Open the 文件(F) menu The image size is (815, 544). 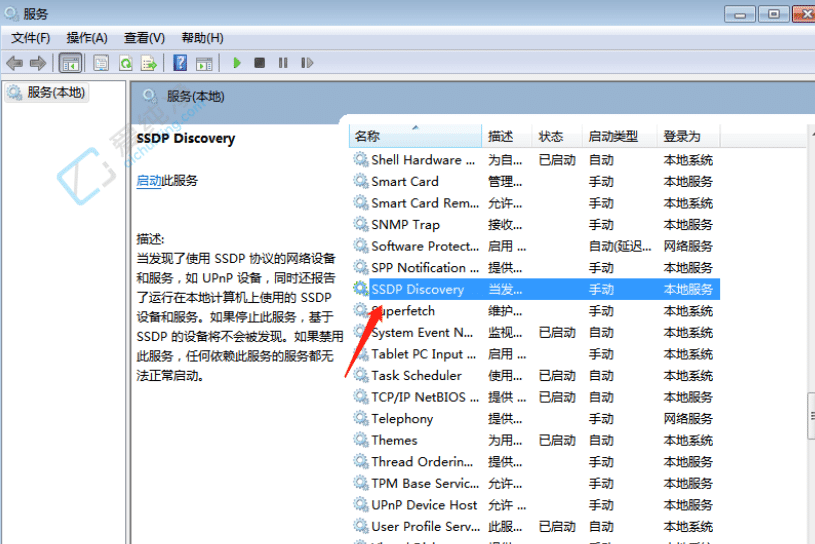click(x=30, y=38)
